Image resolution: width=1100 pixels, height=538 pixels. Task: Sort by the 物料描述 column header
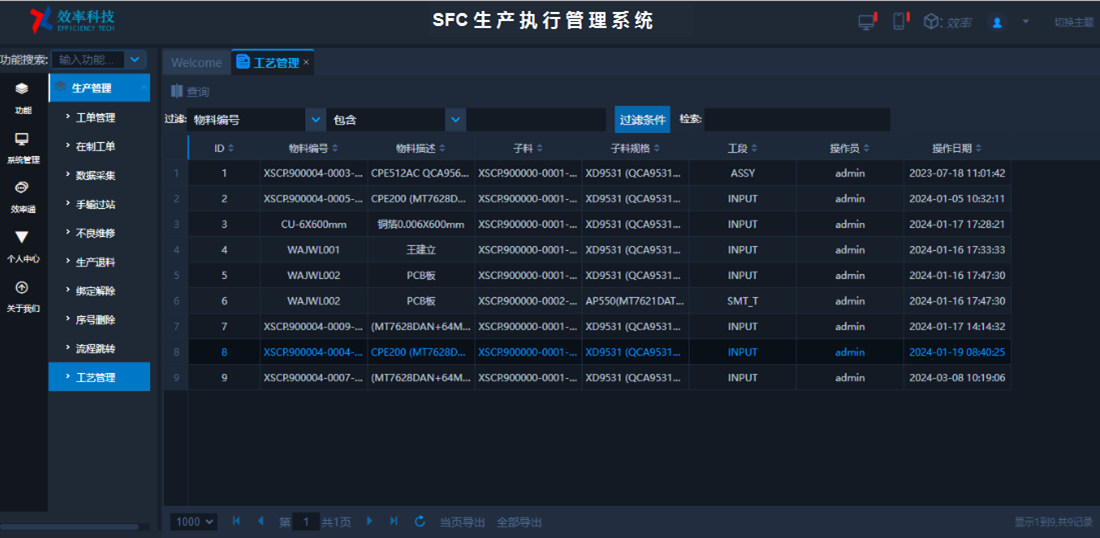[x=421, y=148]
